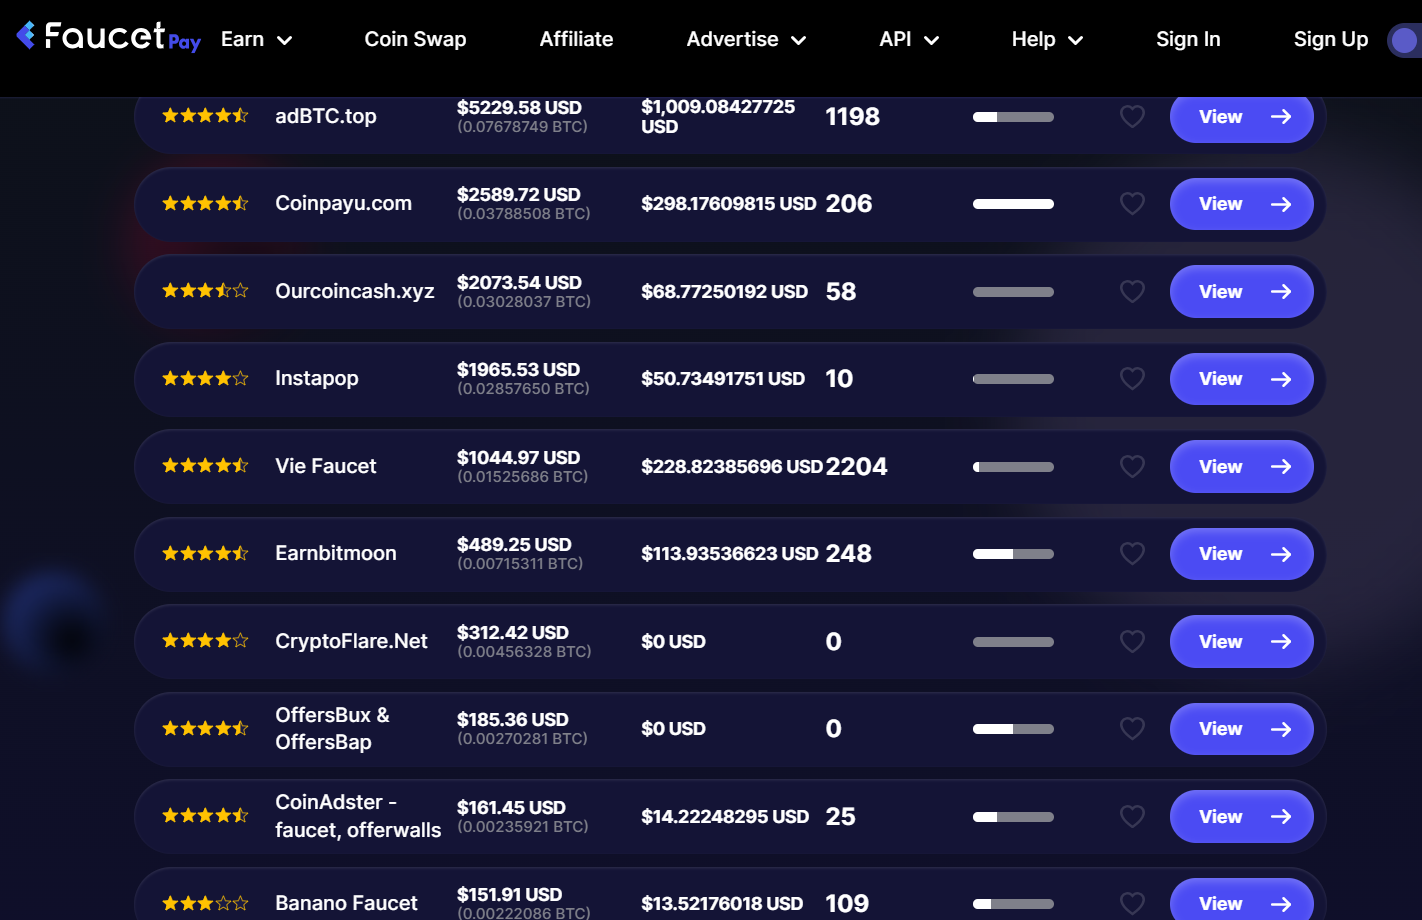View the OffersBux & OffersBap listing
The height and width of the screenshot is (920, 1422).
(1242, 729)
